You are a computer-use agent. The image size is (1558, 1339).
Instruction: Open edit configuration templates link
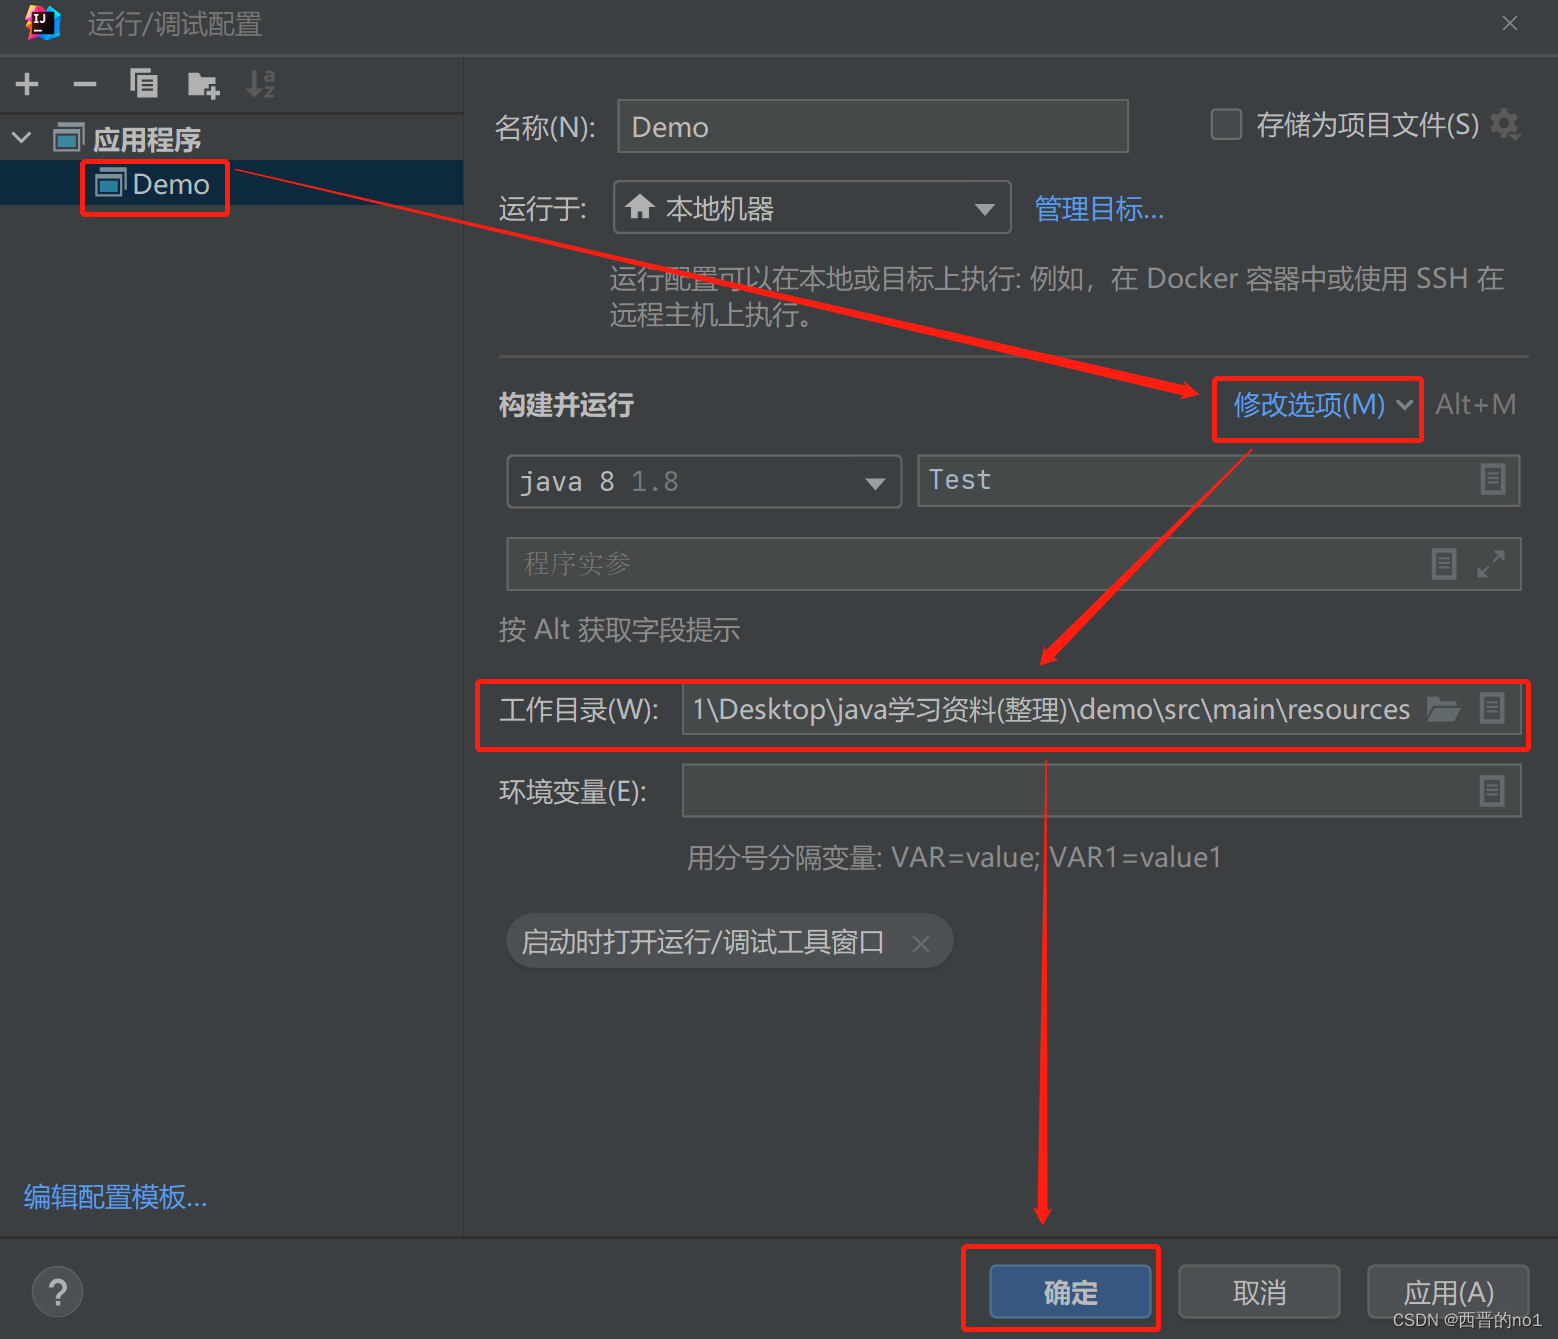[116, 1197]
